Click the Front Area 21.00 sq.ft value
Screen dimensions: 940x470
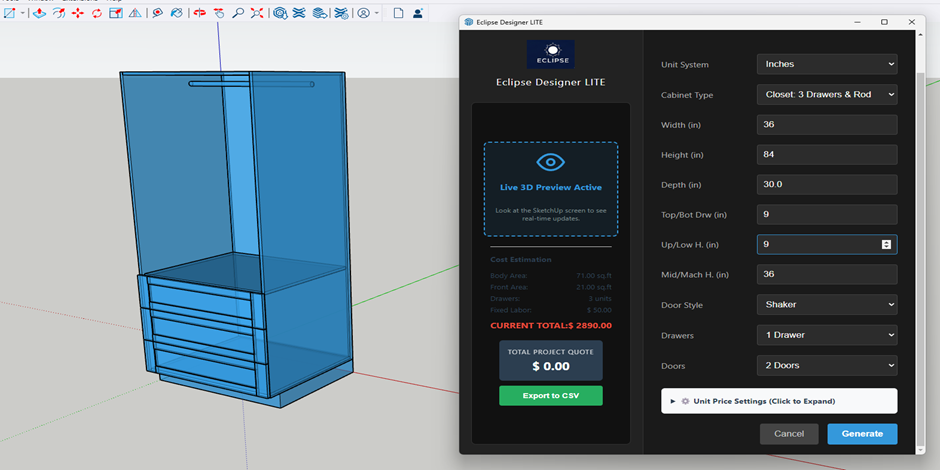593,287
